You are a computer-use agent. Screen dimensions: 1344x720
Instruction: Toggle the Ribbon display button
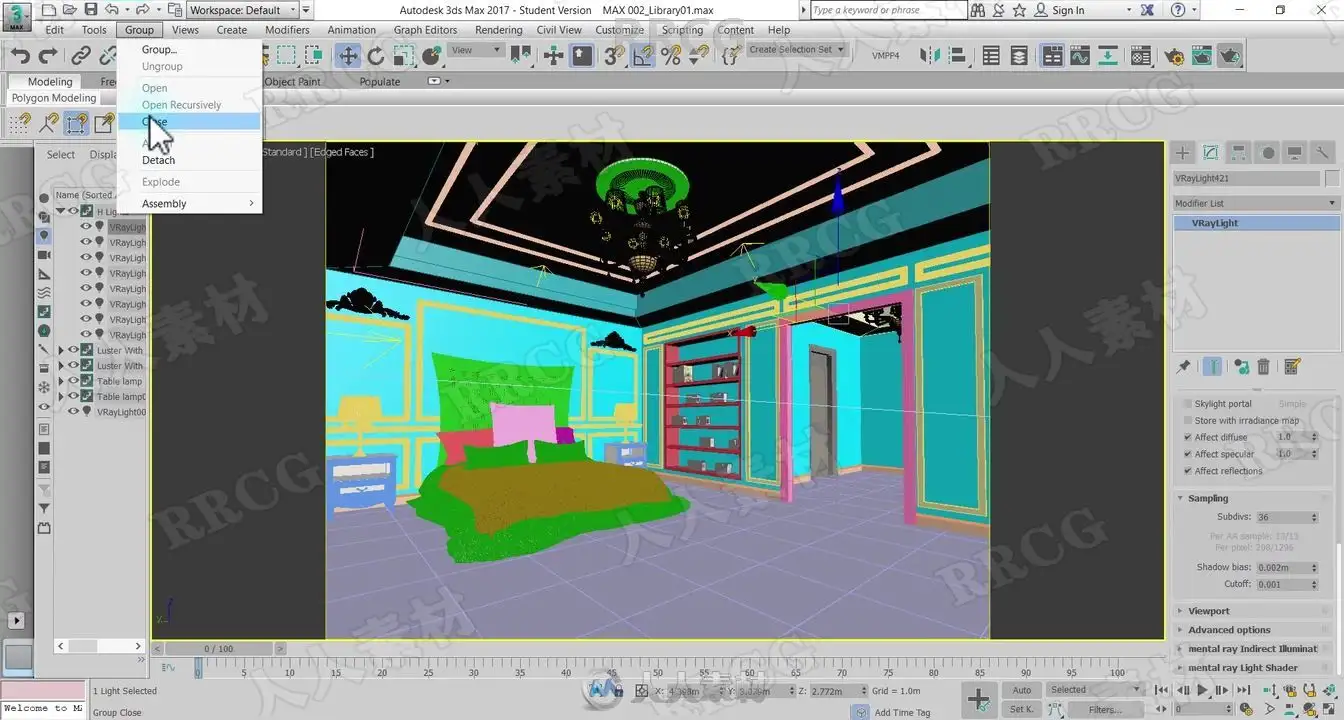point(1052,56)
